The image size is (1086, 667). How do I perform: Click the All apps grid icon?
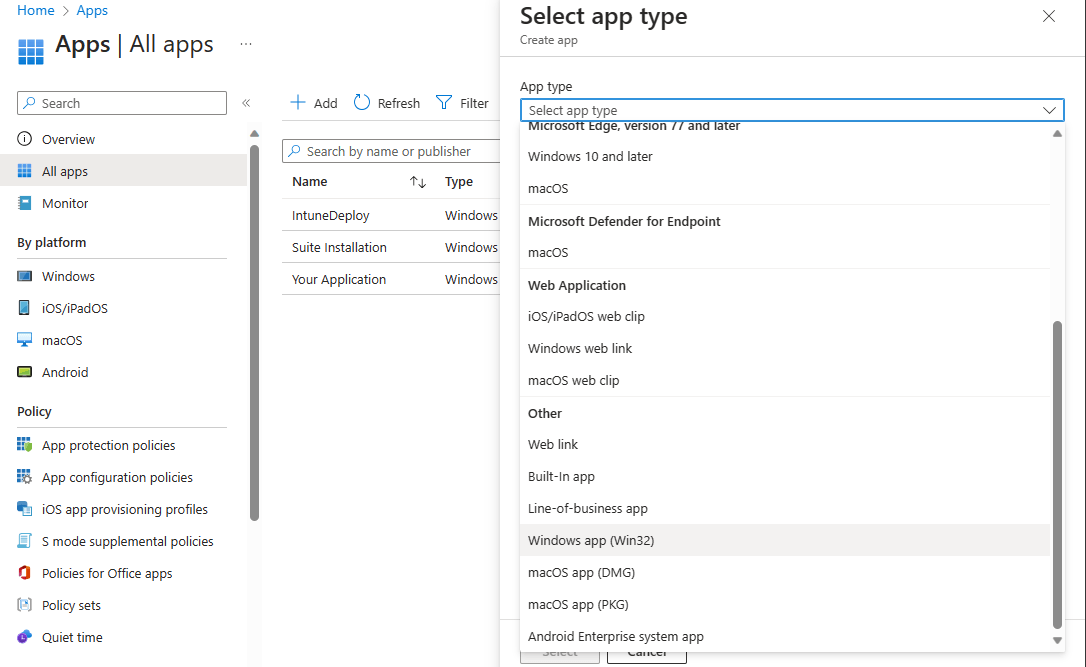tap(24, 171)
